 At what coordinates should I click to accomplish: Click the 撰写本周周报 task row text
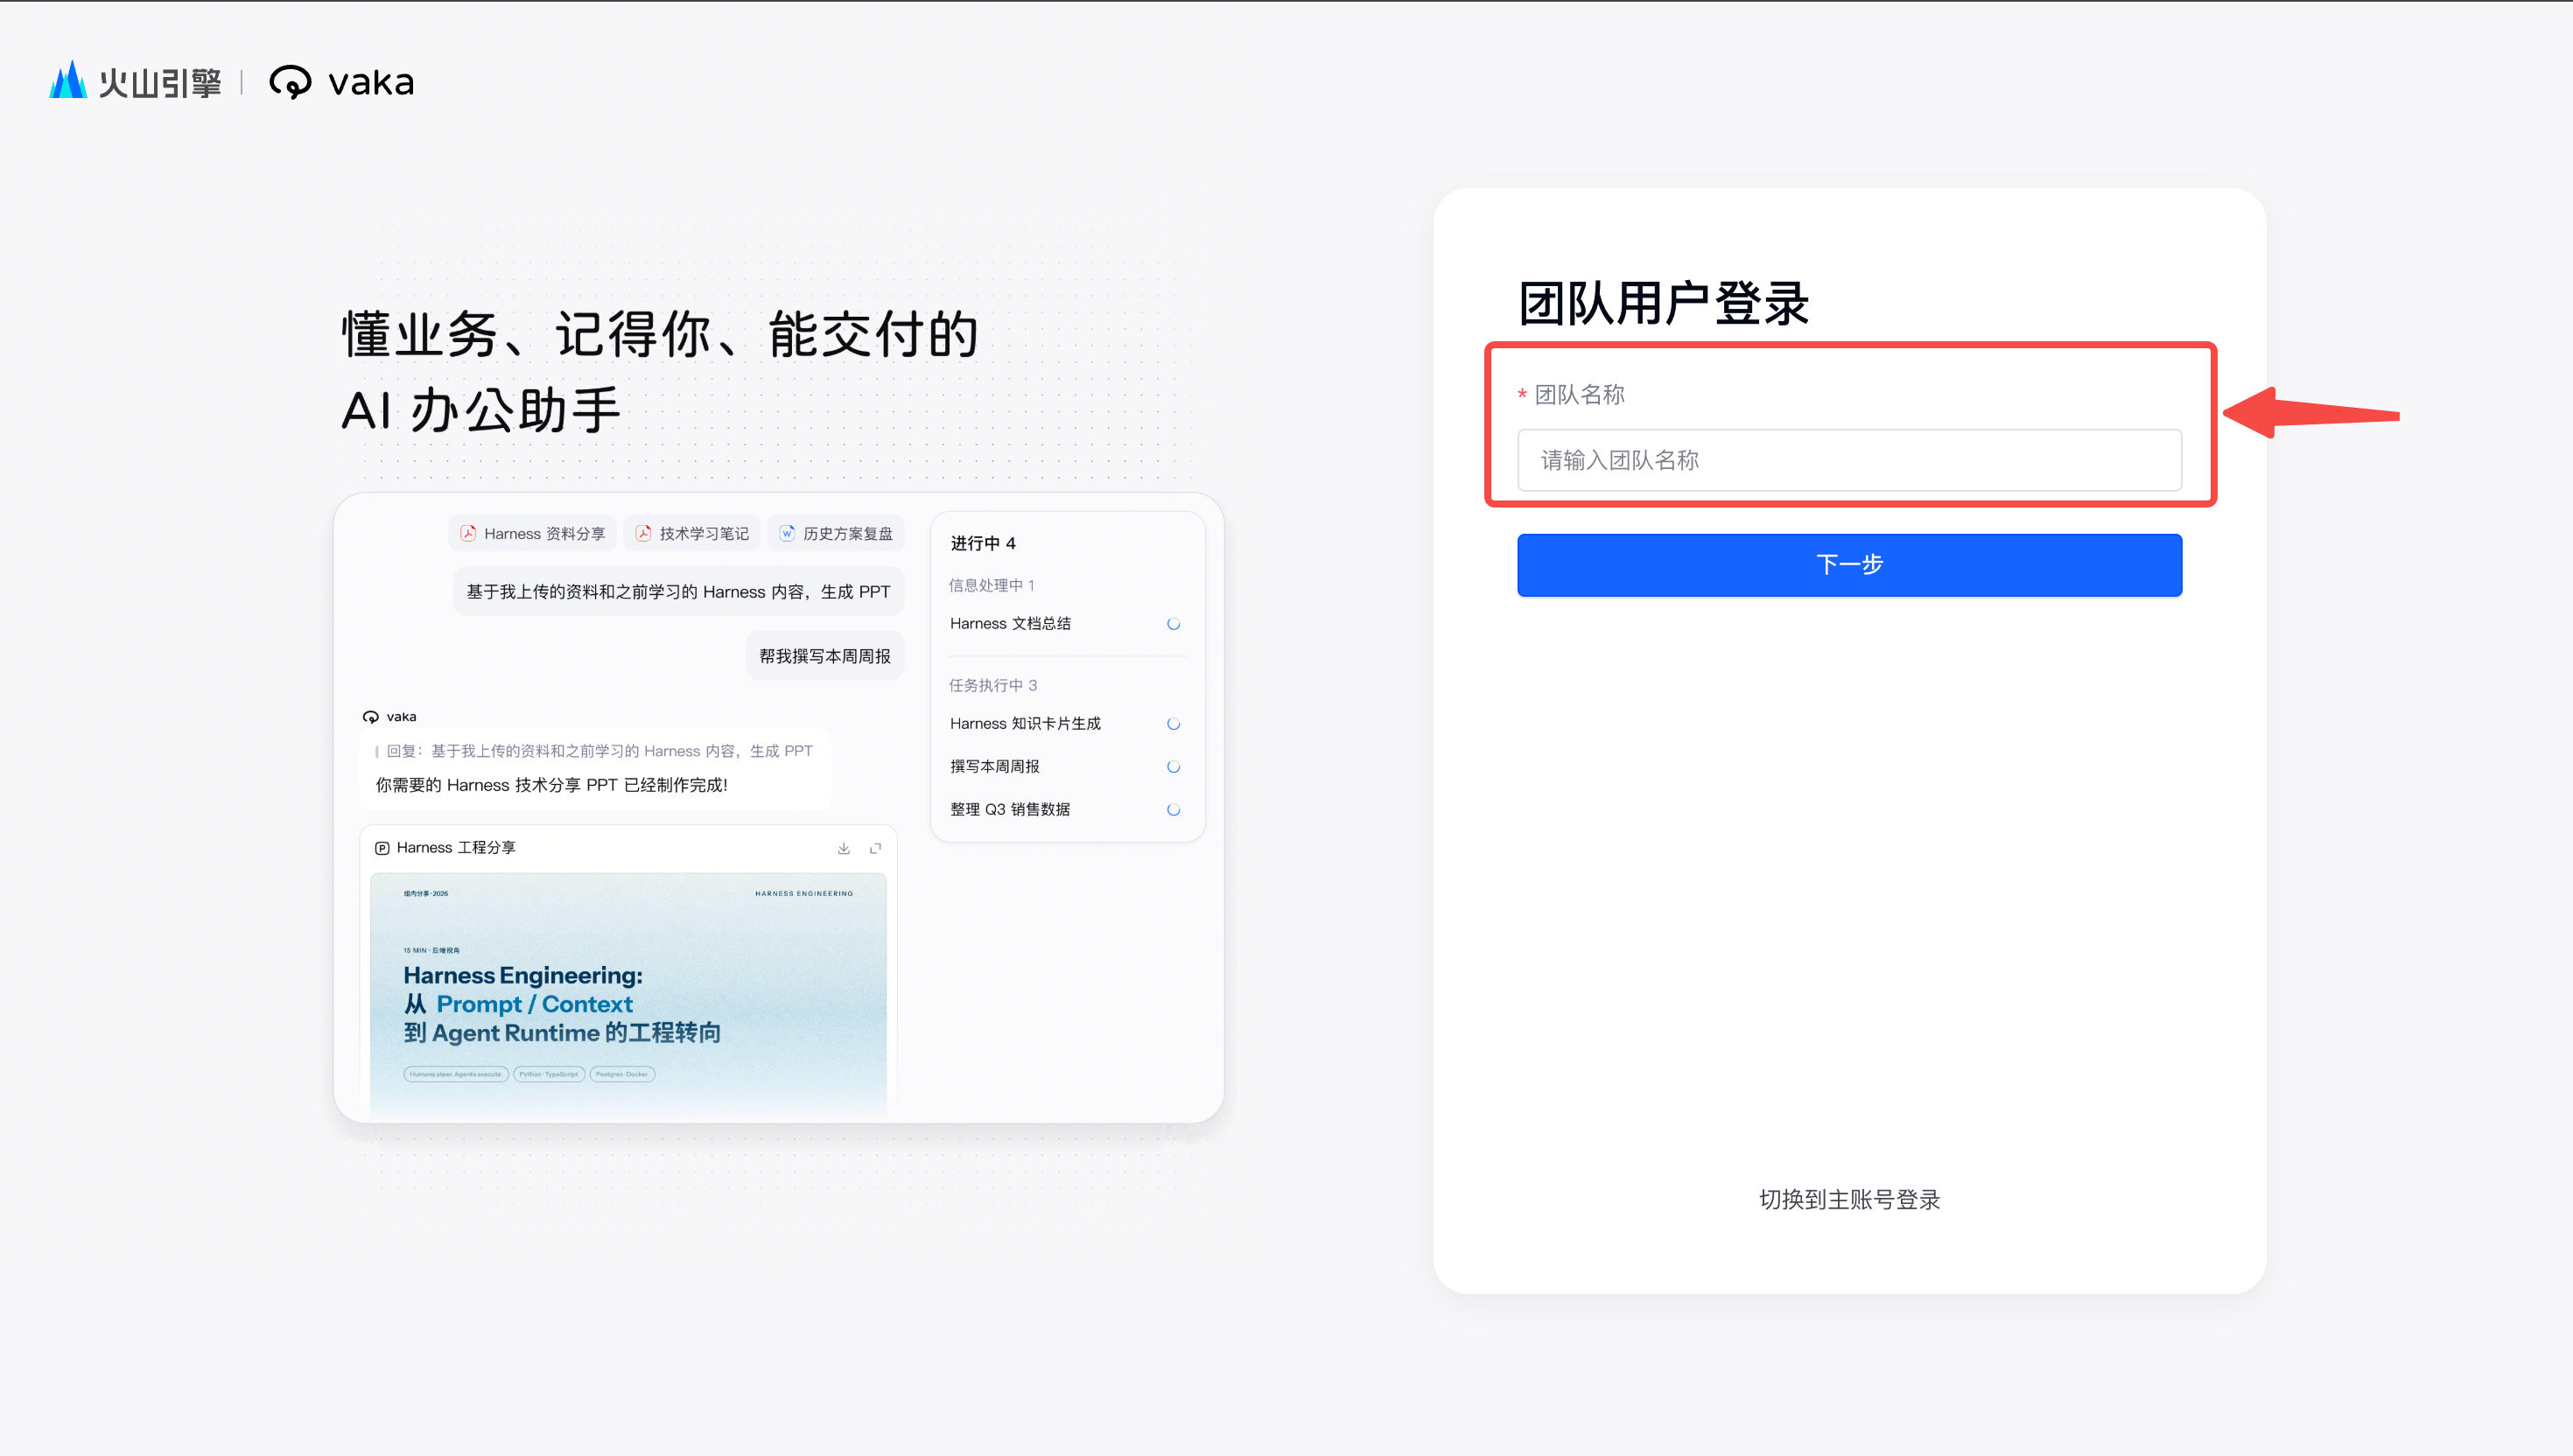click(x=995, y=767)
